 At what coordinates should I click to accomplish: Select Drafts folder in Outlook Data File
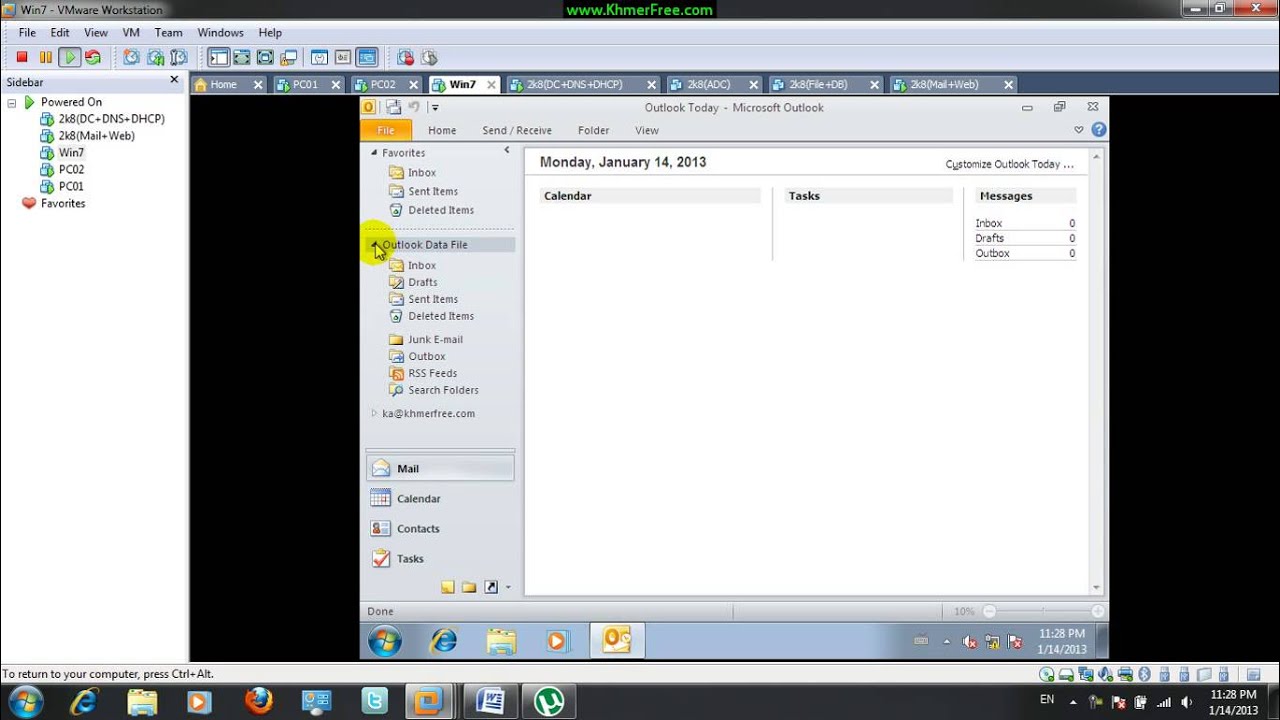423,282
